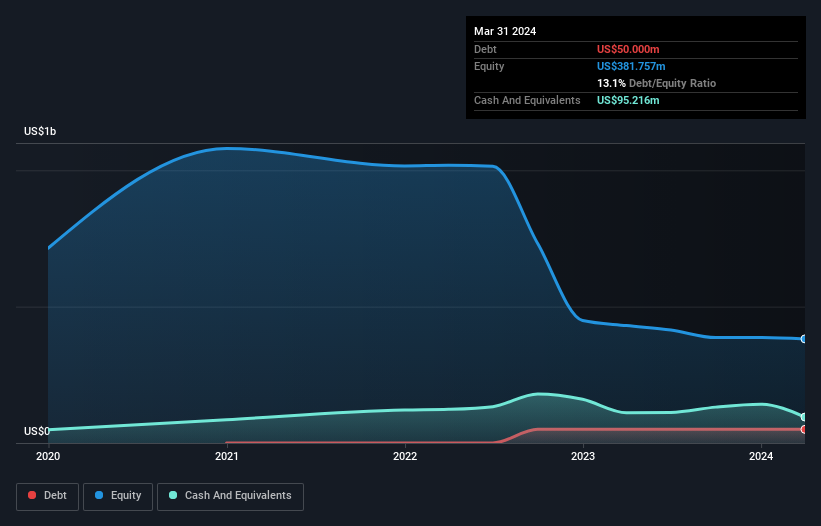Click the 2022 x-axis label
This screenshot has width=821, height=526.
point(405,456)
